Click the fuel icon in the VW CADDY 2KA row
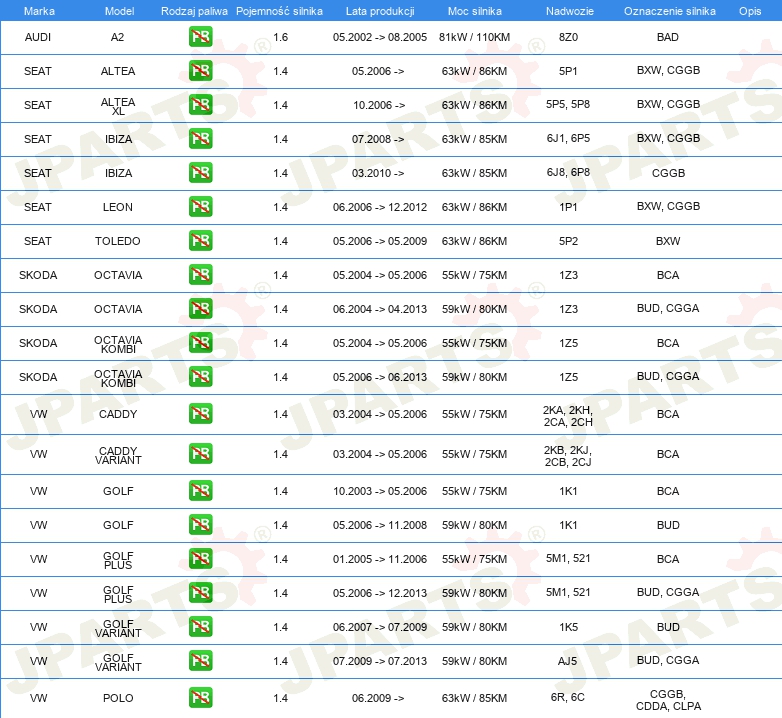The image size is (782, 718). point(200,413)
